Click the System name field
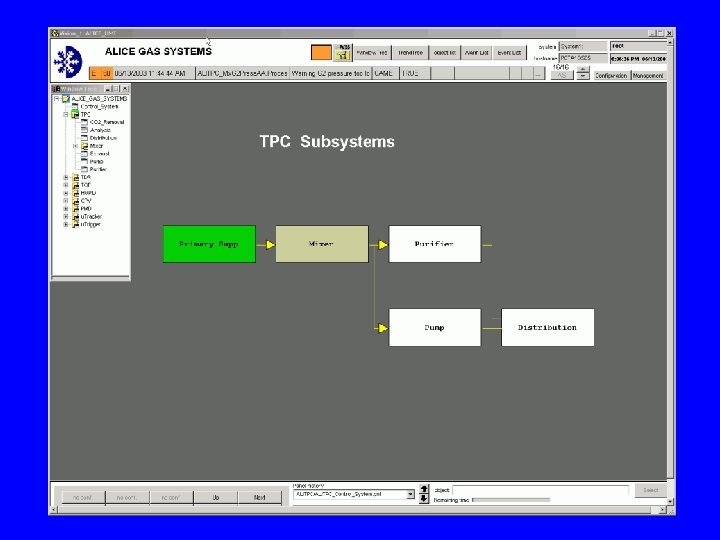The height and width of the screenshot is (540, 720). click(582, 46)
